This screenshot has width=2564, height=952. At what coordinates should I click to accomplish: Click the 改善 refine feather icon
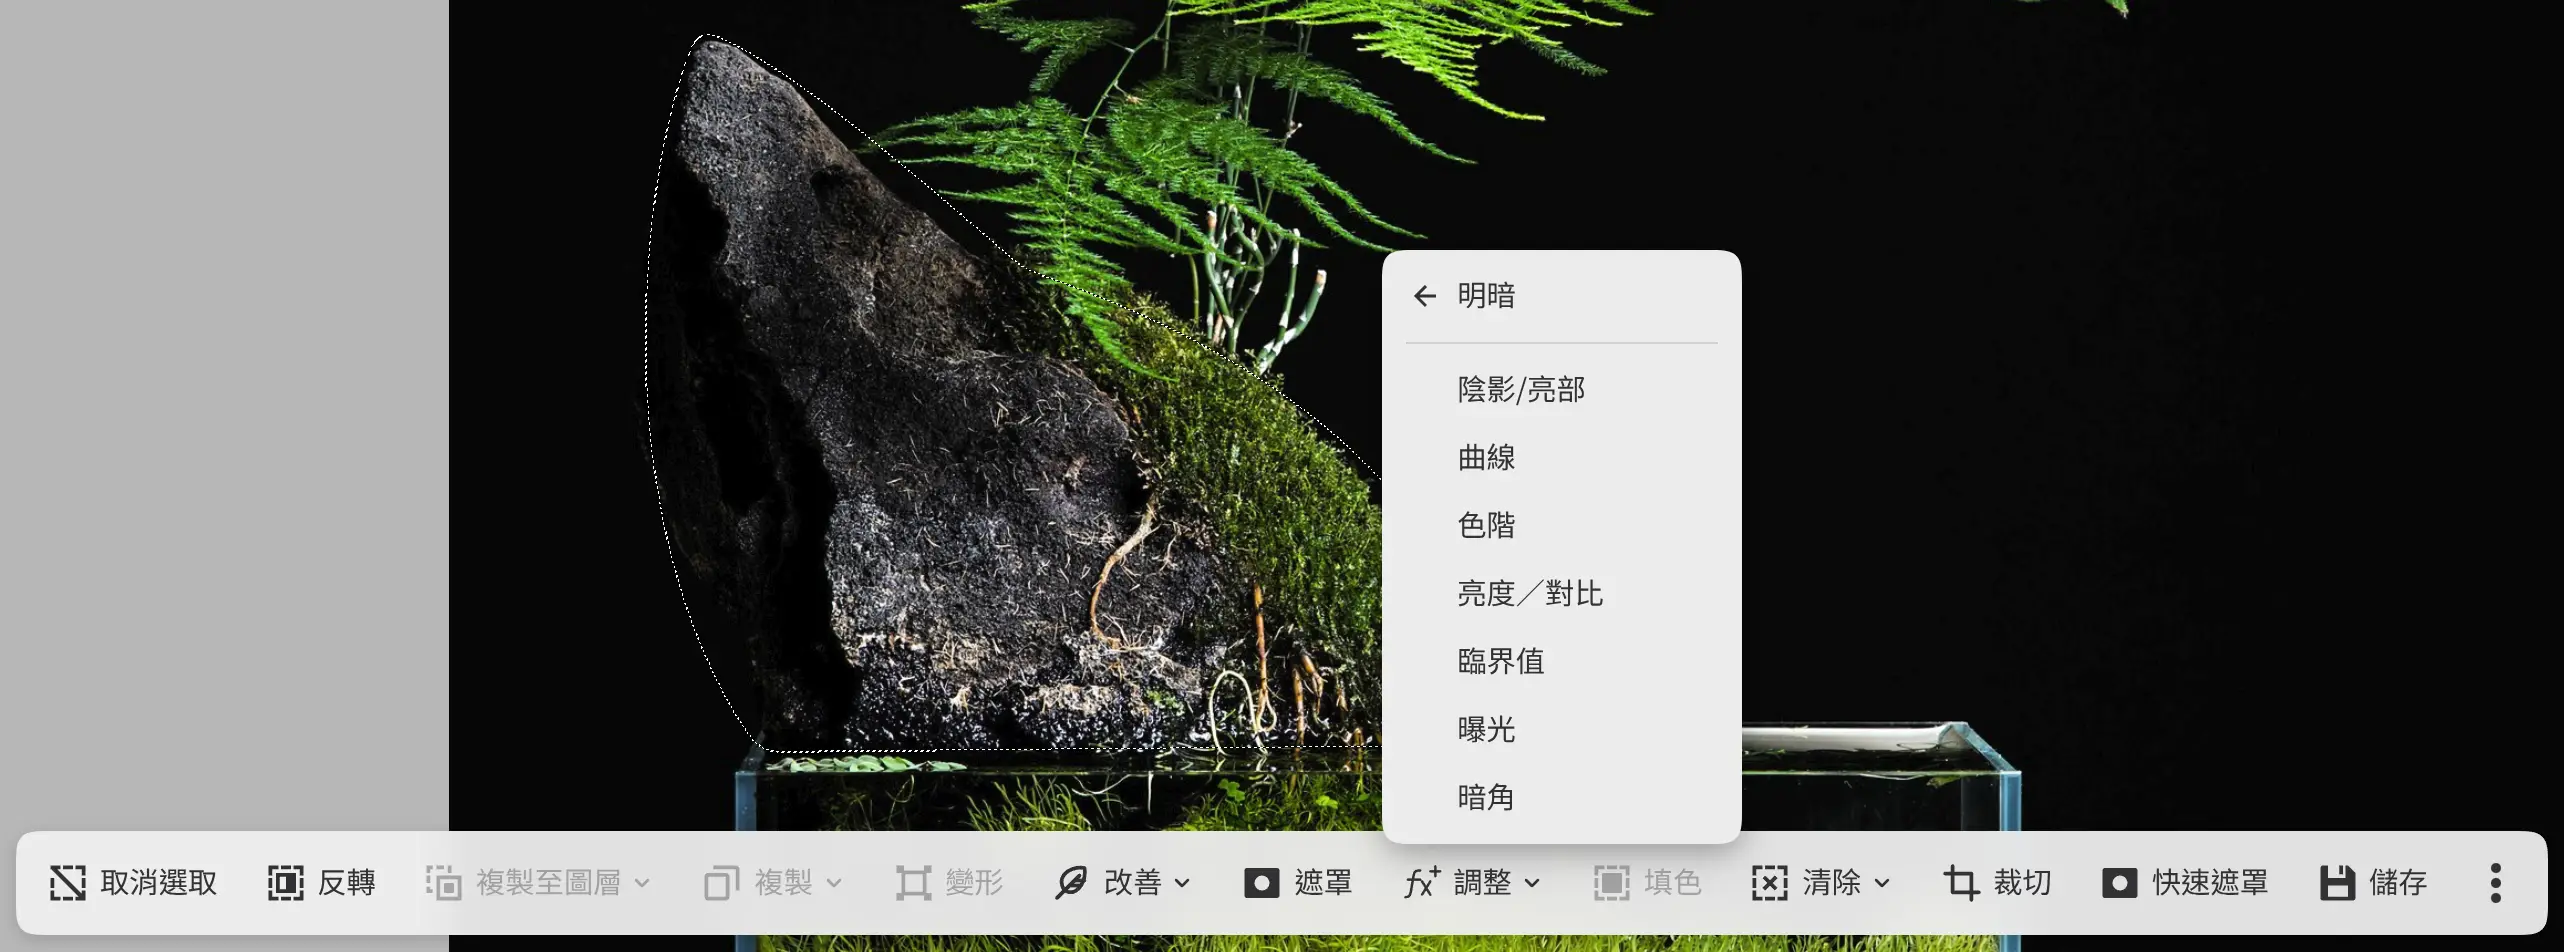tap(1071, 883)
